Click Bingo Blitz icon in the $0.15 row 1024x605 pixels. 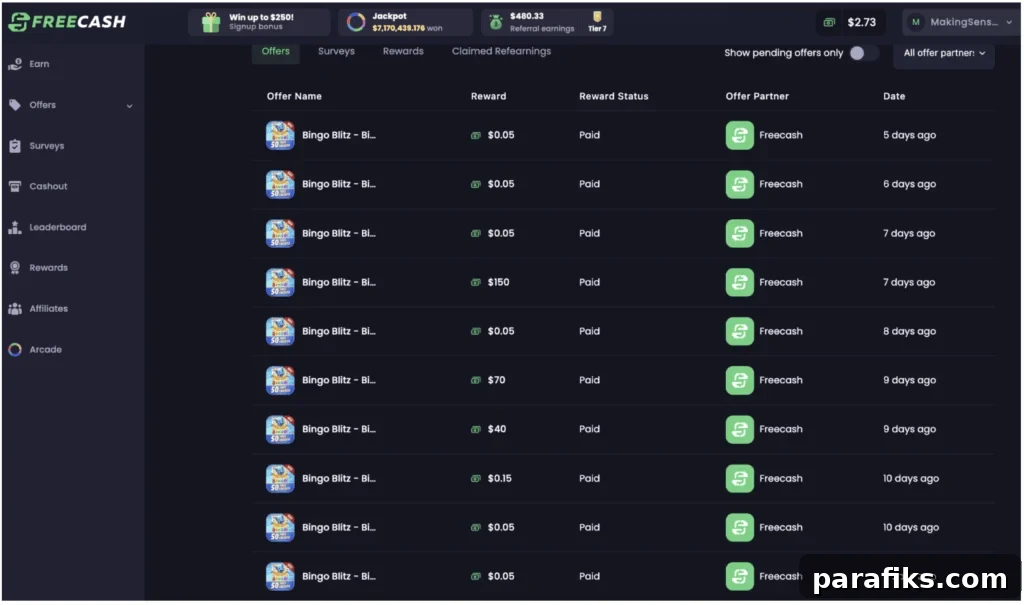pos(280,478)
